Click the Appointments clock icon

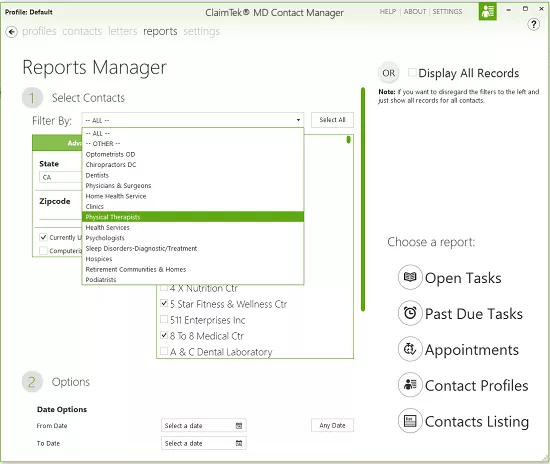(410, 349)
